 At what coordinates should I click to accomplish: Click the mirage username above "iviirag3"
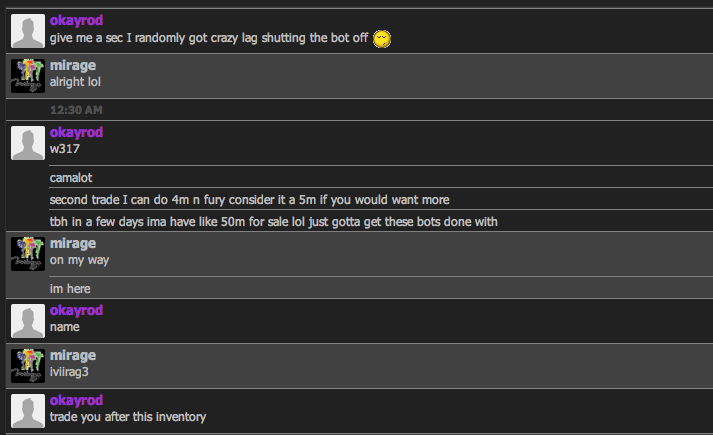pyautogui.click(x=73, y=355)
